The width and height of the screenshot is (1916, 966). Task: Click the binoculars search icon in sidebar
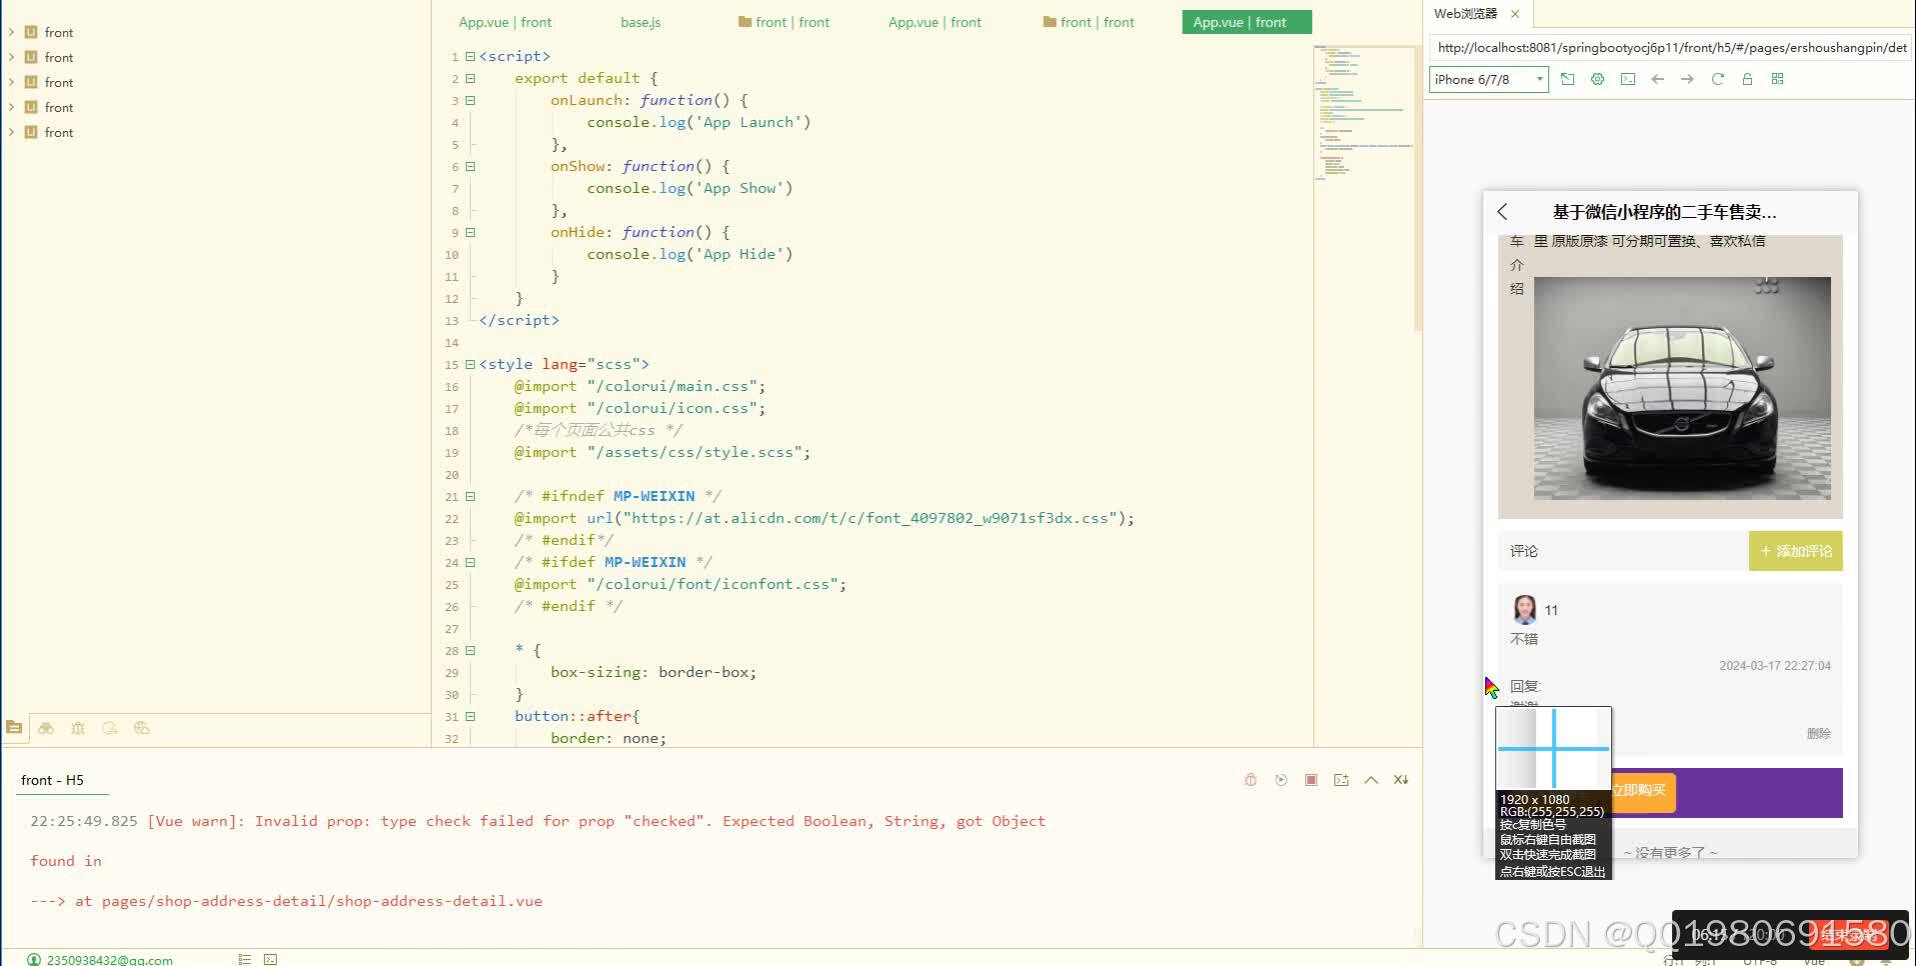point(46,728)
